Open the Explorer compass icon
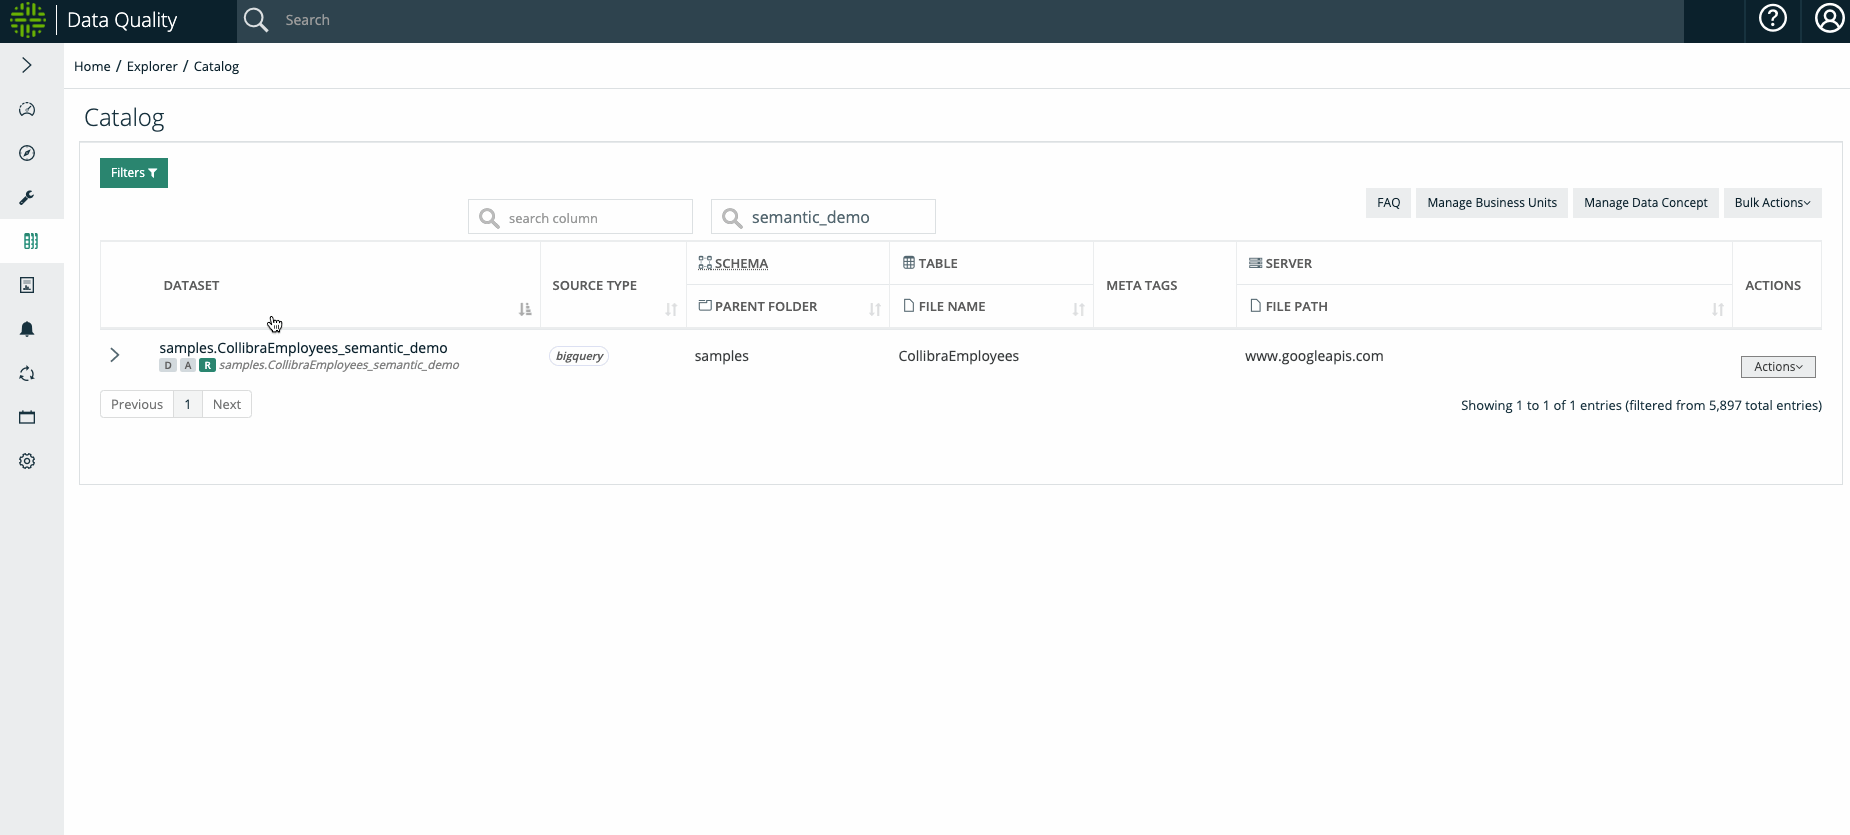The height and width of the screenshot is (835, 1850). [27, 153]
